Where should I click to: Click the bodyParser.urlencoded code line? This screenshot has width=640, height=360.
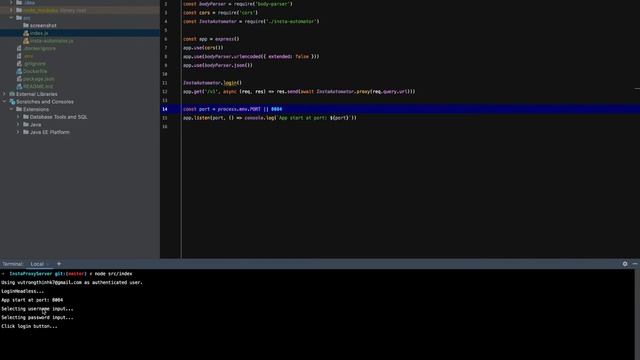coord(251,57)
